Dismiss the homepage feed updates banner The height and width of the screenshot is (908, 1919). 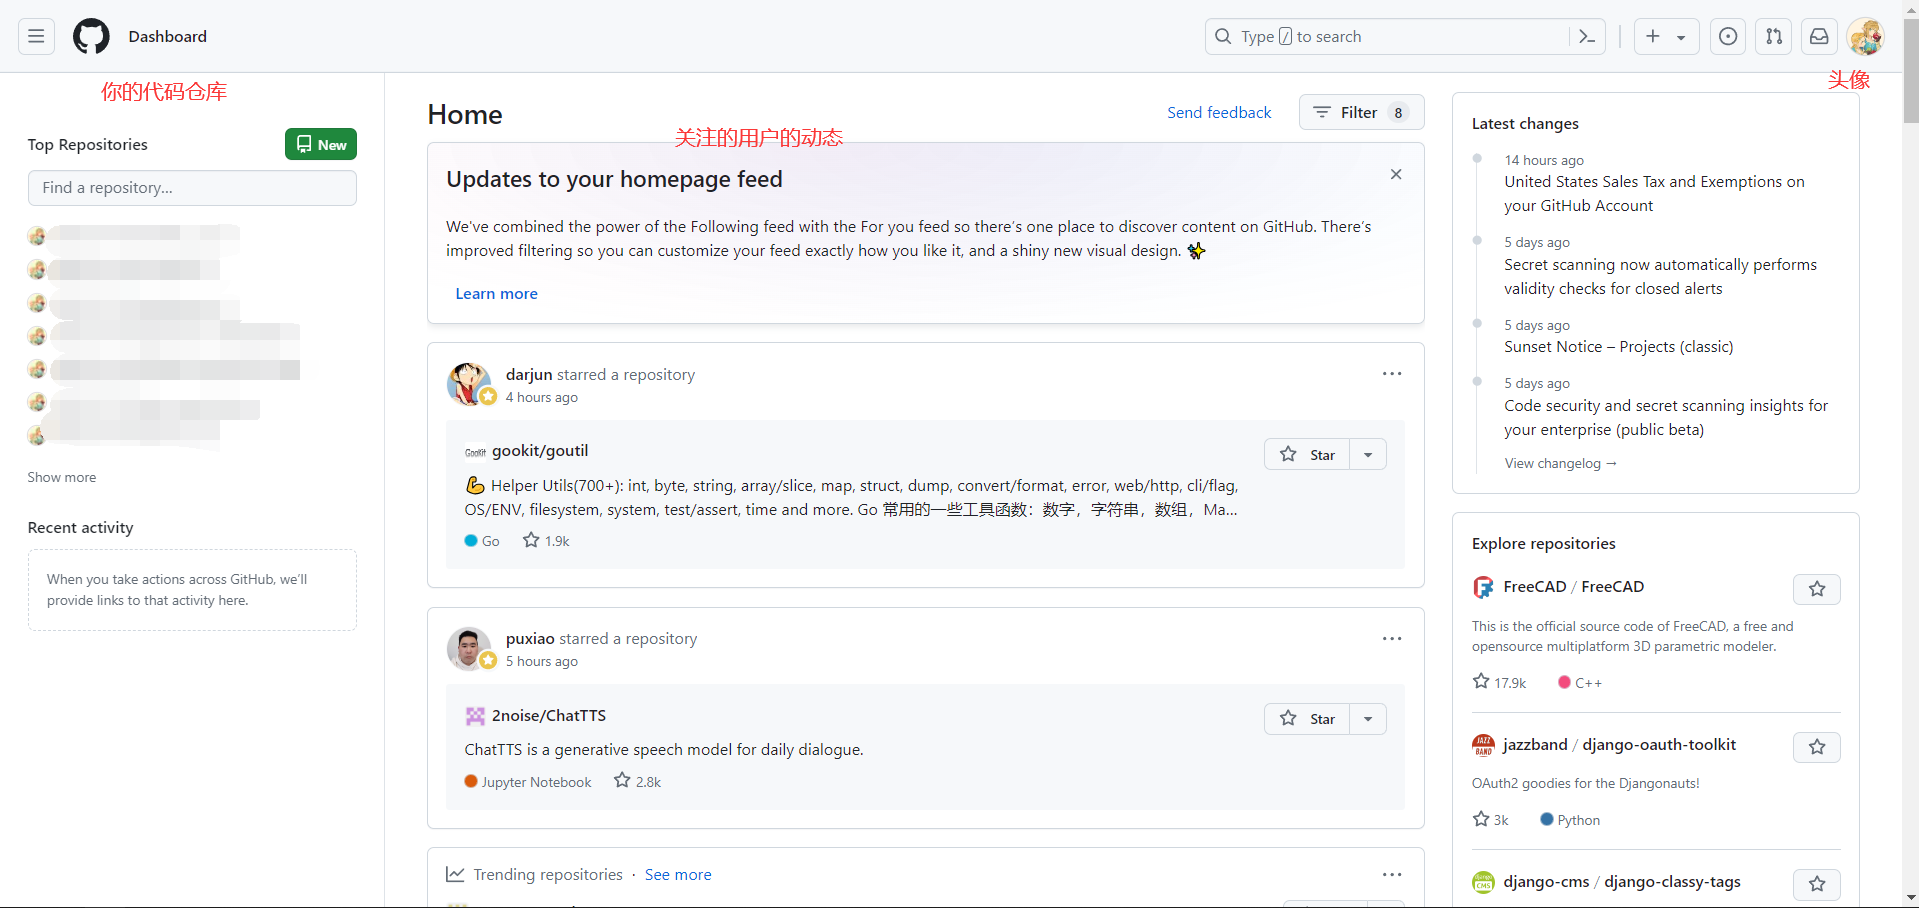pos(1395,175)
